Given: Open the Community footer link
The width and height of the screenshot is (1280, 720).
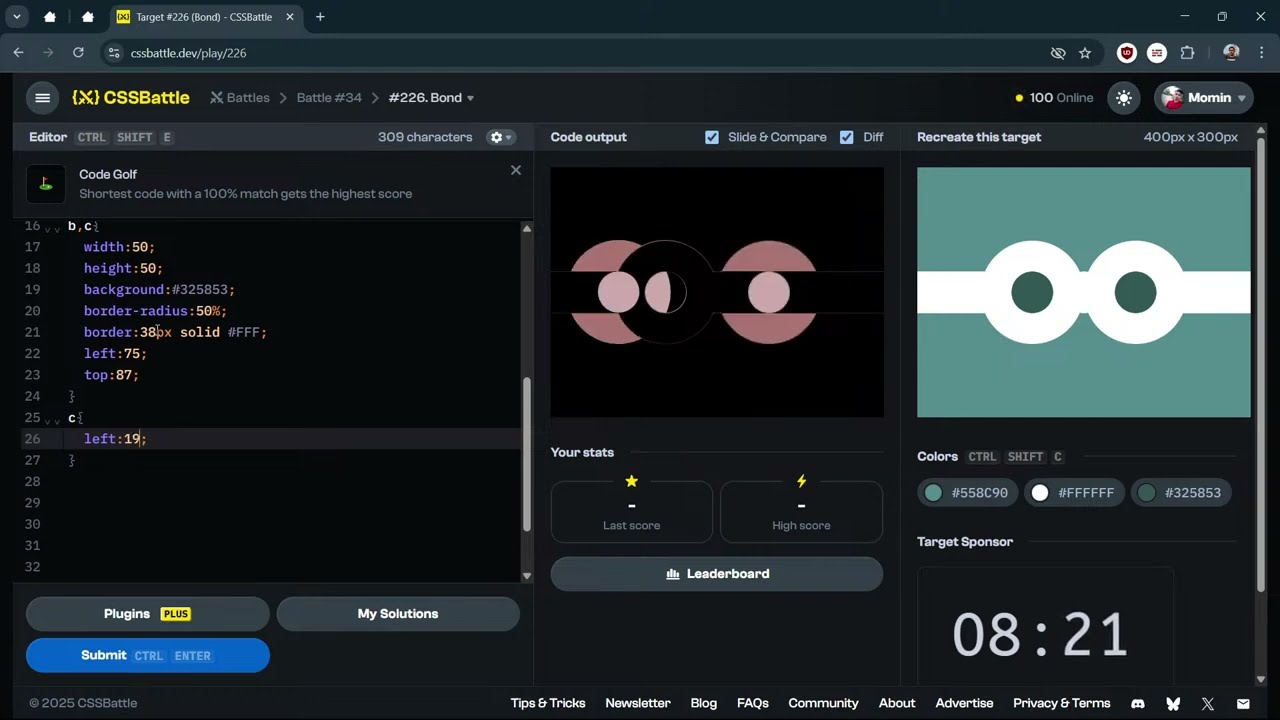Looking at the screenshot, I should coord(823,703).
